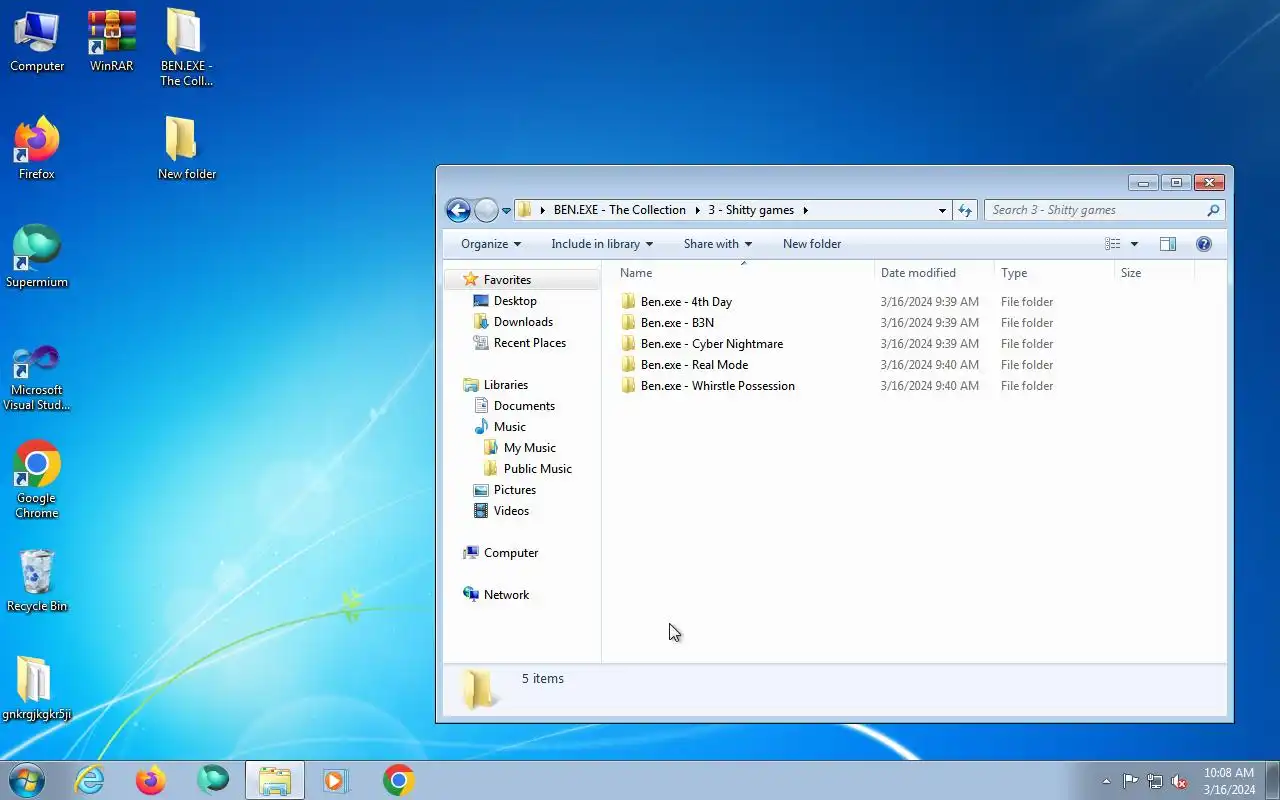Screen dimensions: 1280x800
Task: Select Libraries in the navigation pane
Action: point(505,385)
